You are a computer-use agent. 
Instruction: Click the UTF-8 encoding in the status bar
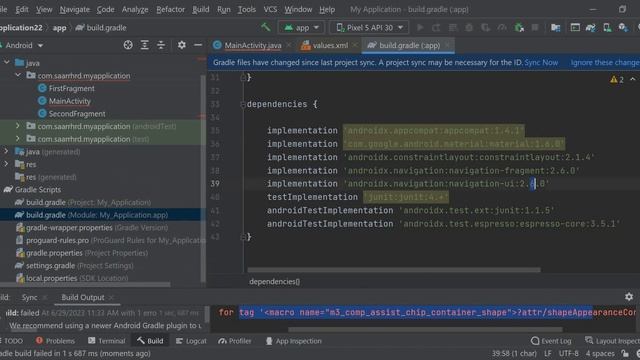tap(568, 353)
